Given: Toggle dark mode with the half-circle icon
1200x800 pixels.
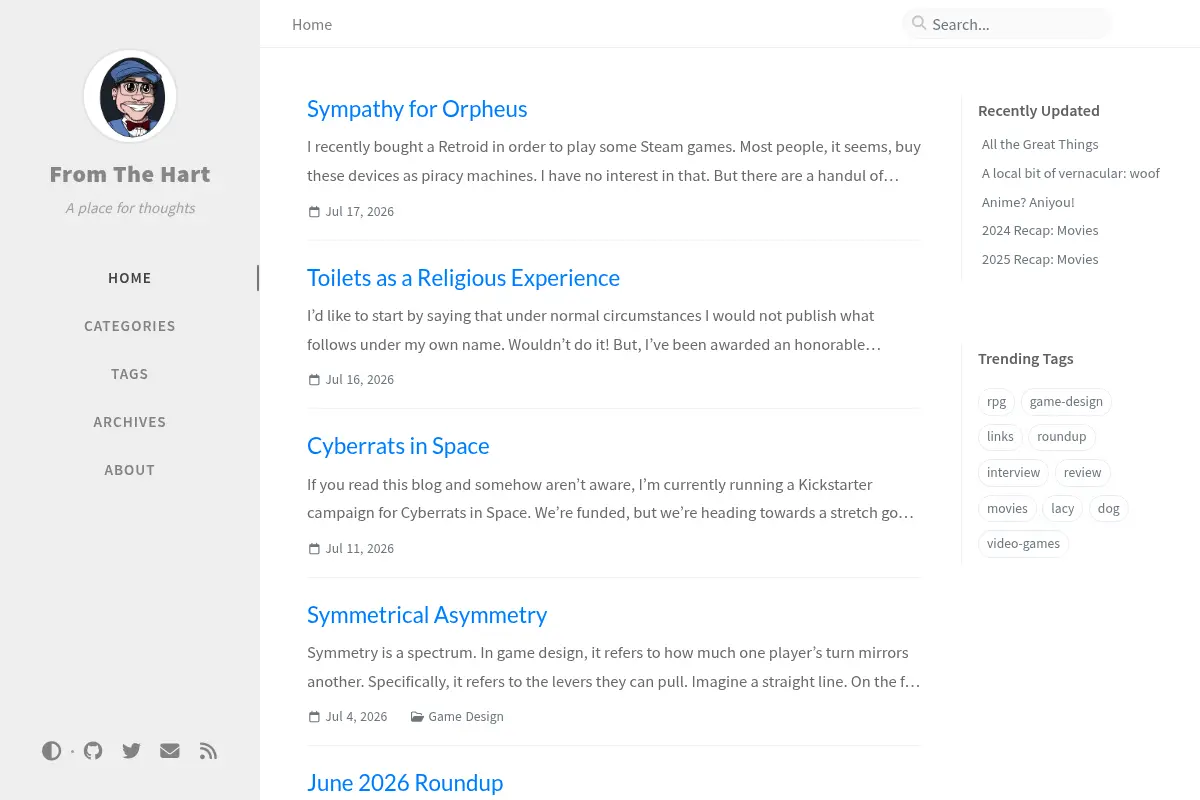Looking at the screenshot, I should (52, 751).
